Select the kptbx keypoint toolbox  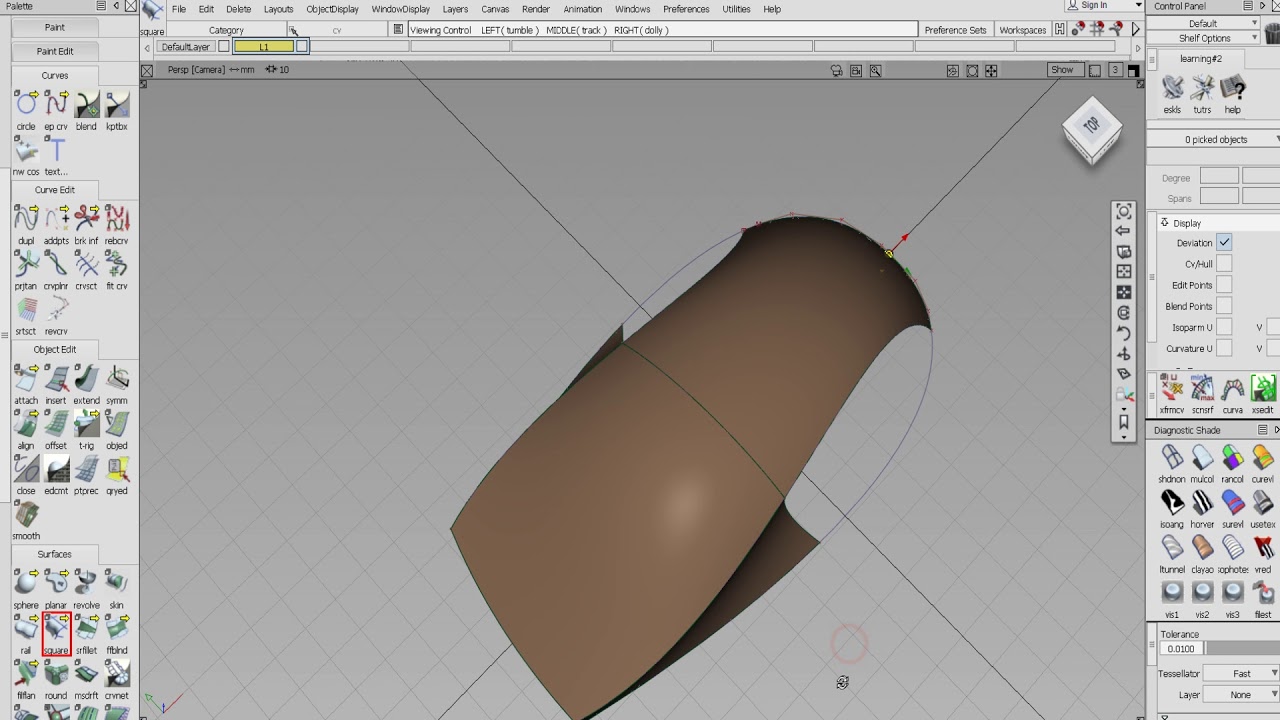117,104
